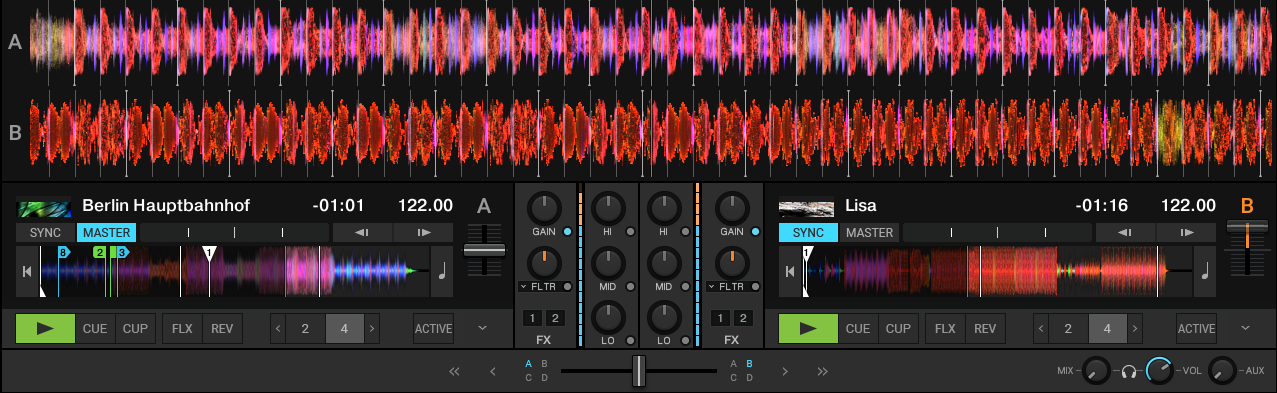Toggle ACTIVE loop on Deck A
The width and height of the screenshot is (1277, 393).
[x=434, y=328]
